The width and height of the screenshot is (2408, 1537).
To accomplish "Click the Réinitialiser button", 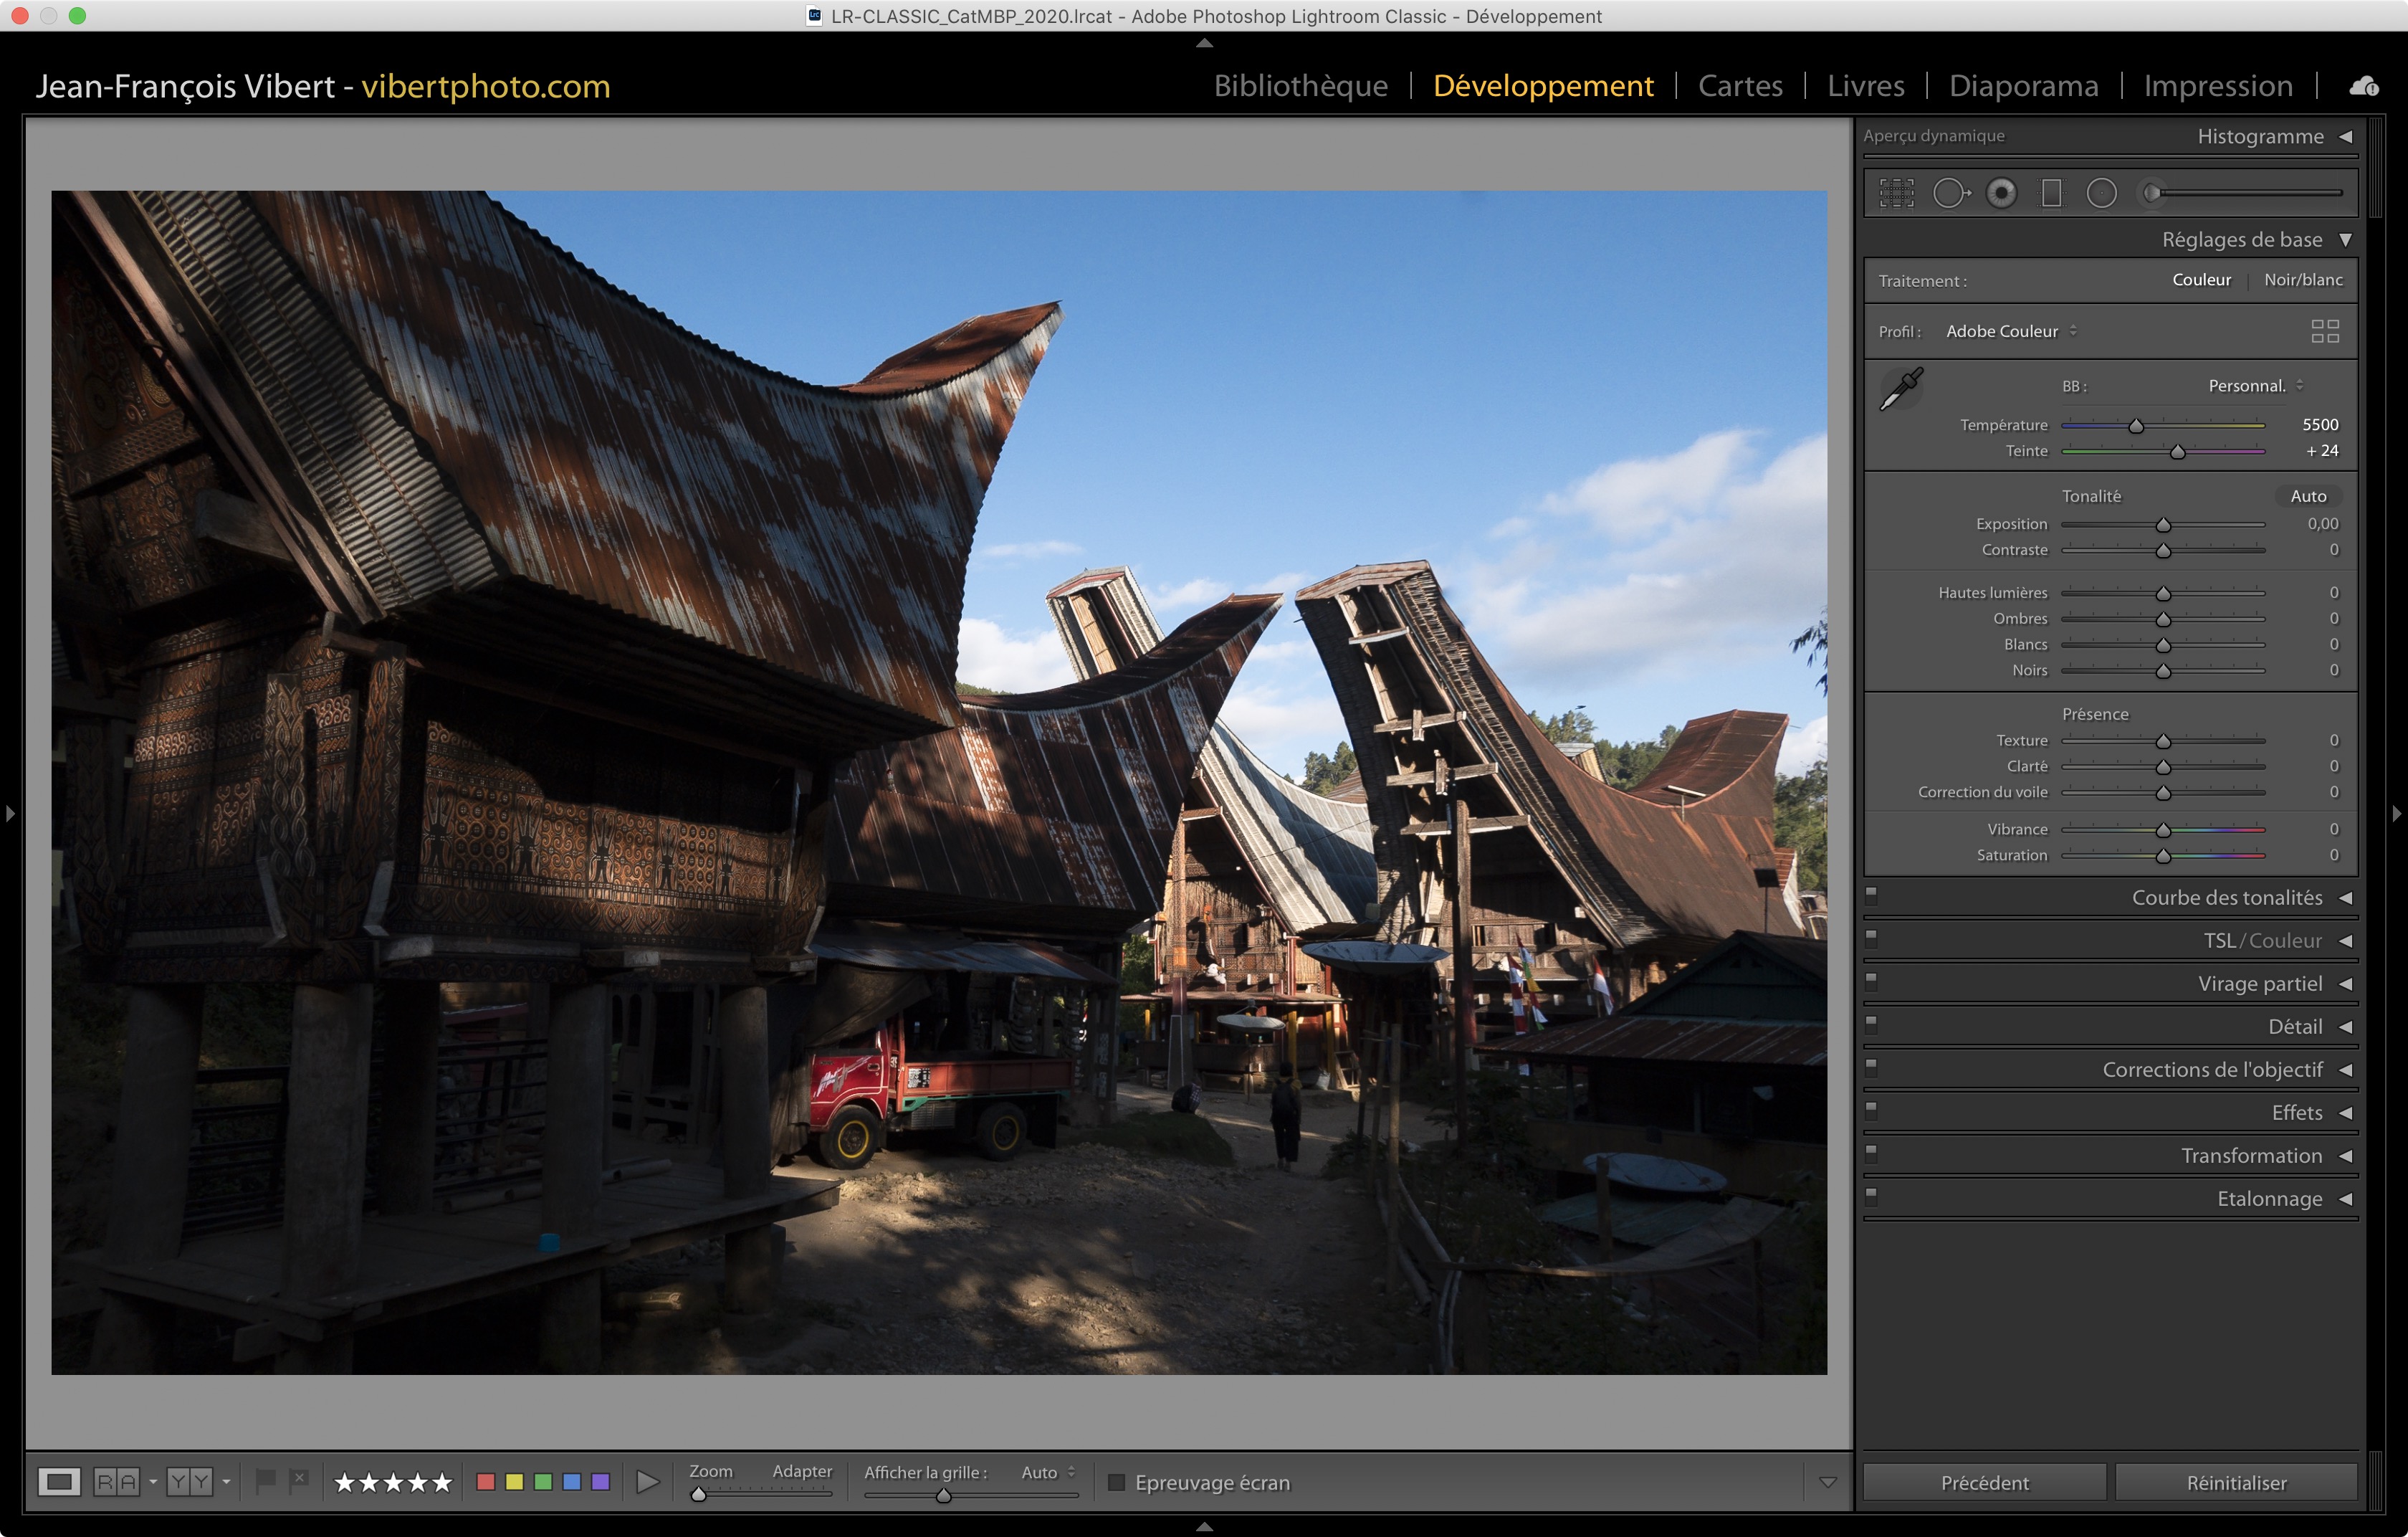I will (x=2236, y=1482).
